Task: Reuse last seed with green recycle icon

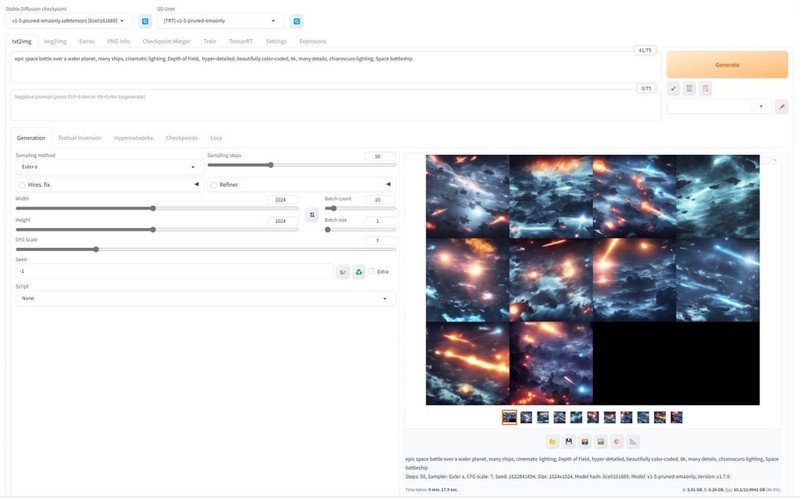Action: 359,271
